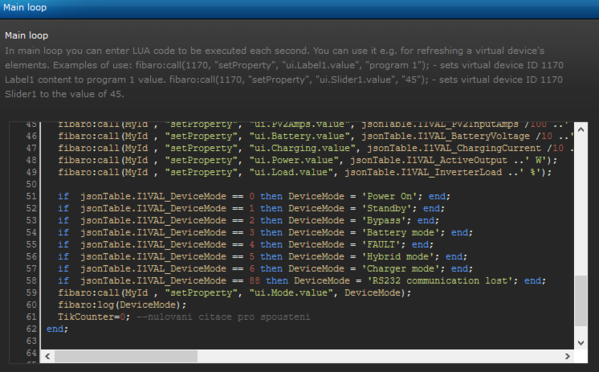Viewport: 599px width, 372px height.
Task: Click the horizontal scrollbar right arrow
Action: 567,356
